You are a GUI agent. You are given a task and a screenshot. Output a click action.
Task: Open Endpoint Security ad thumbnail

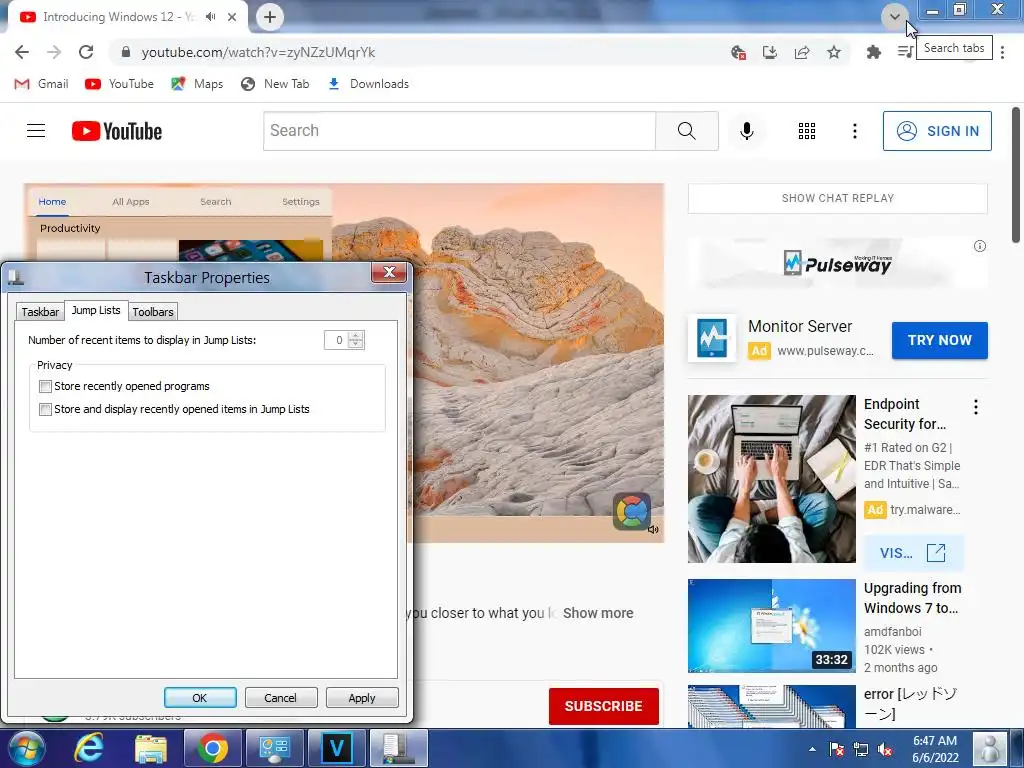pos(771,479)
